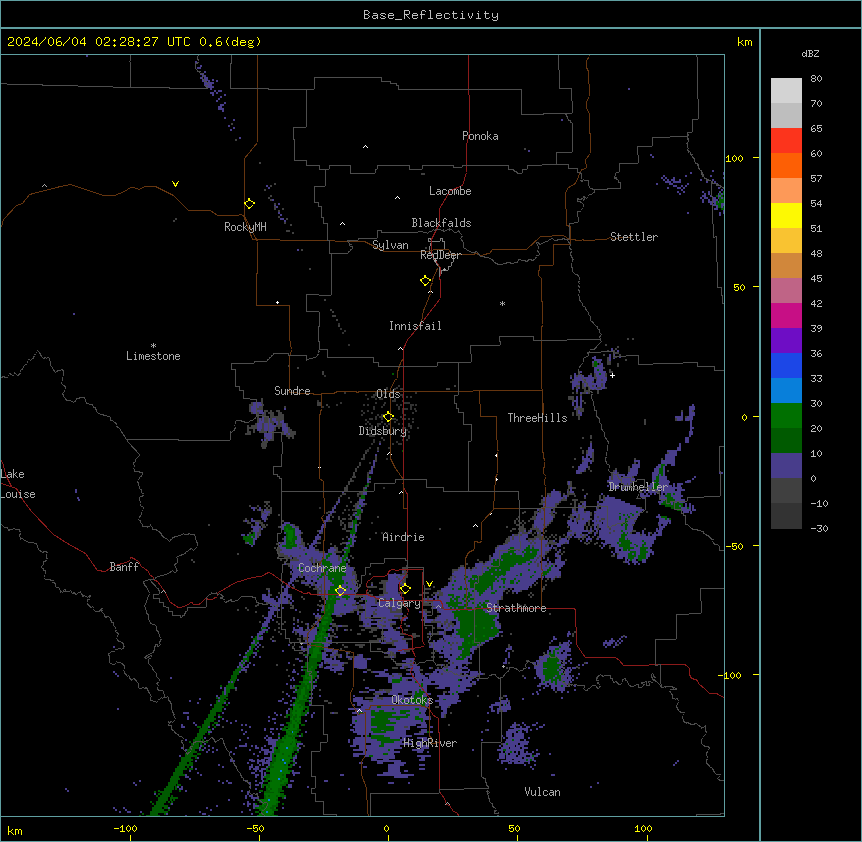This screenshot has width=862, height=842.
Task: Select the 60 dBZ orange color swatch
Action: tap(786, 165)
